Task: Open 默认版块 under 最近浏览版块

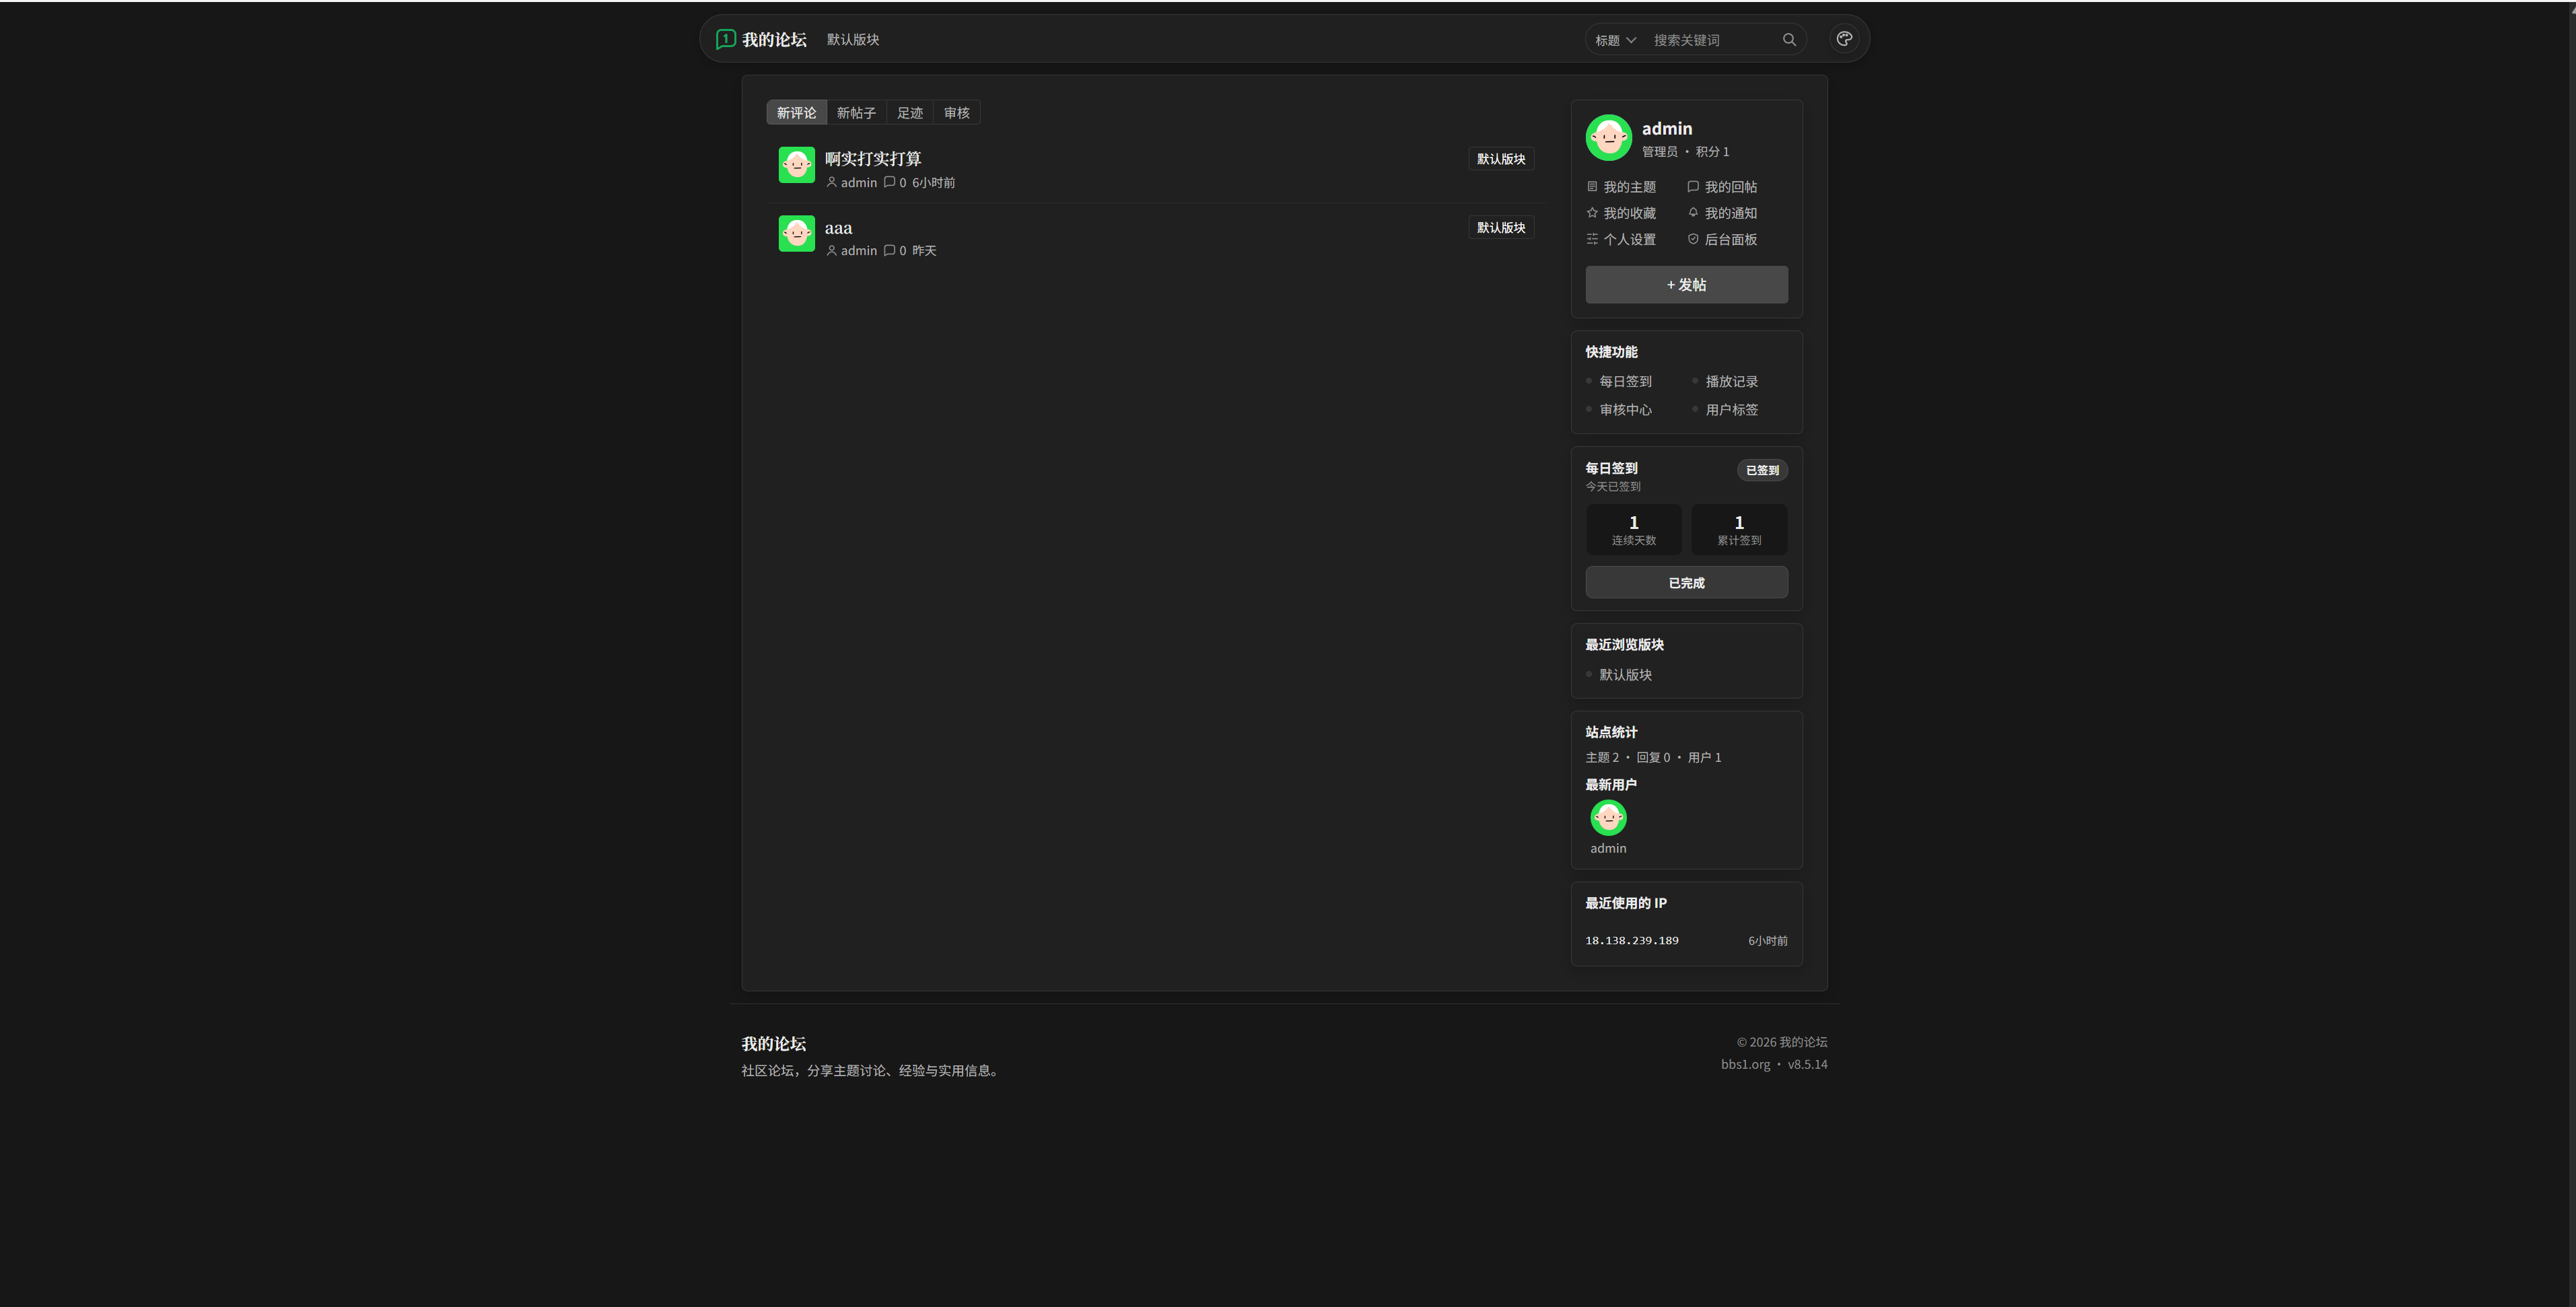Action: pos(1625,675)
